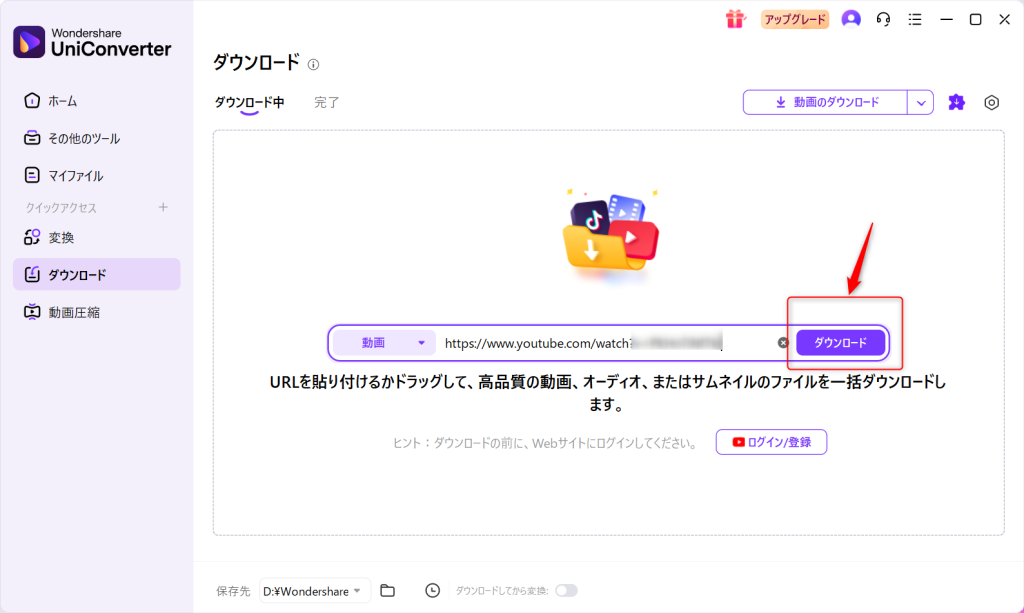Clear the URL with the x icon
The height and width of the screenshot is (613, 1024).
(x=783, y=343)
